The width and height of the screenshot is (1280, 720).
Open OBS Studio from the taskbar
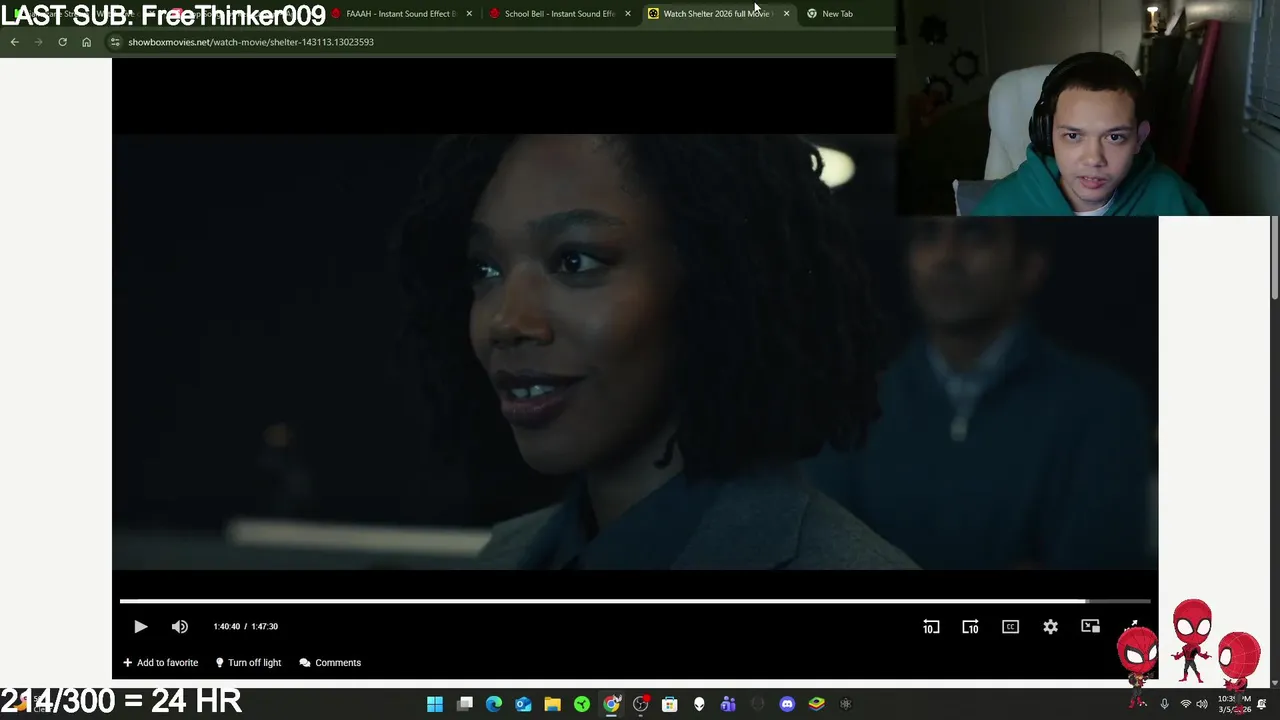pyautogui.click(x=641, y=704)
